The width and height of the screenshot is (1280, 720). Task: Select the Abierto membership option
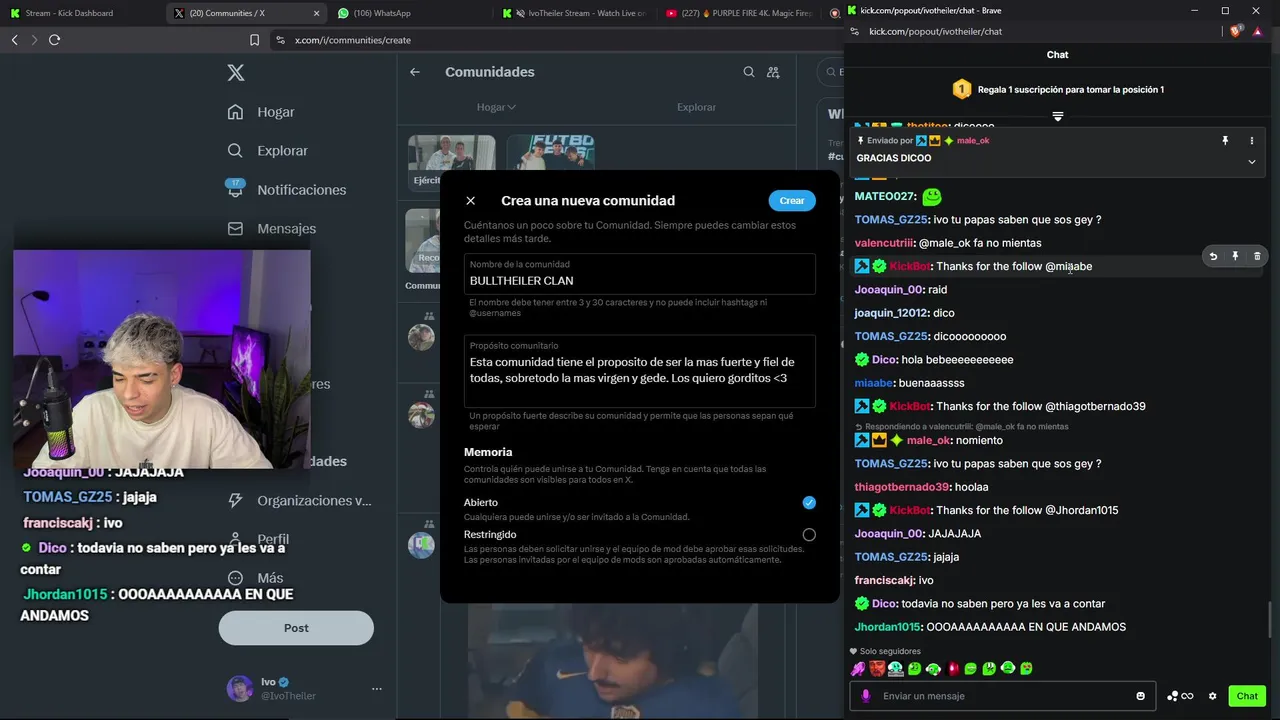pos(809,502)
